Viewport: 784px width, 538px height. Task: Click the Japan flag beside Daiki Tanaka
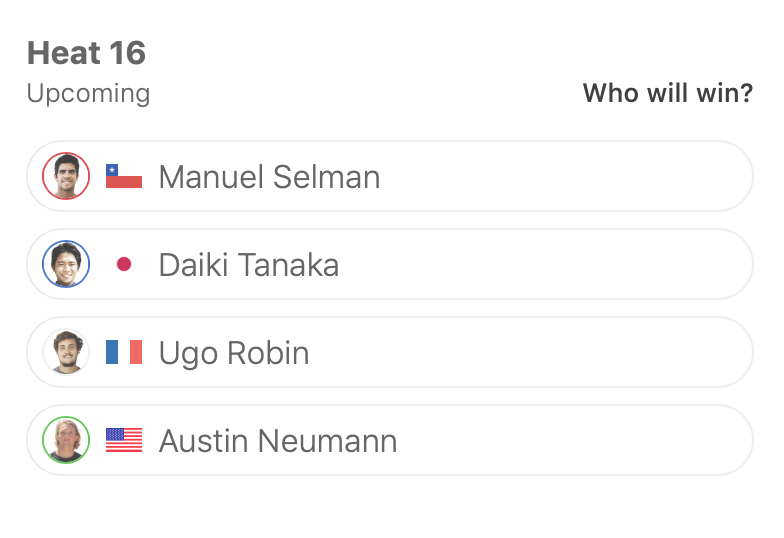tap(124, 265)
